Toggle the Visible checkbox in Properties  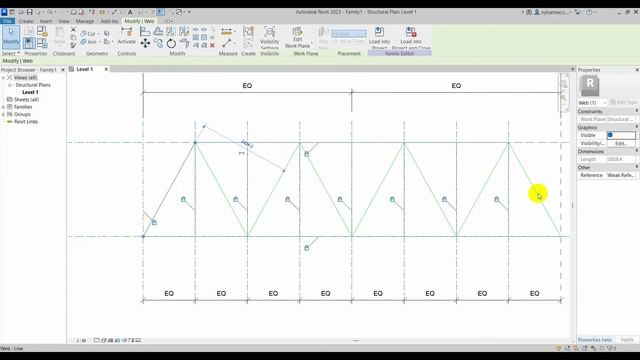tap(610, 135)
